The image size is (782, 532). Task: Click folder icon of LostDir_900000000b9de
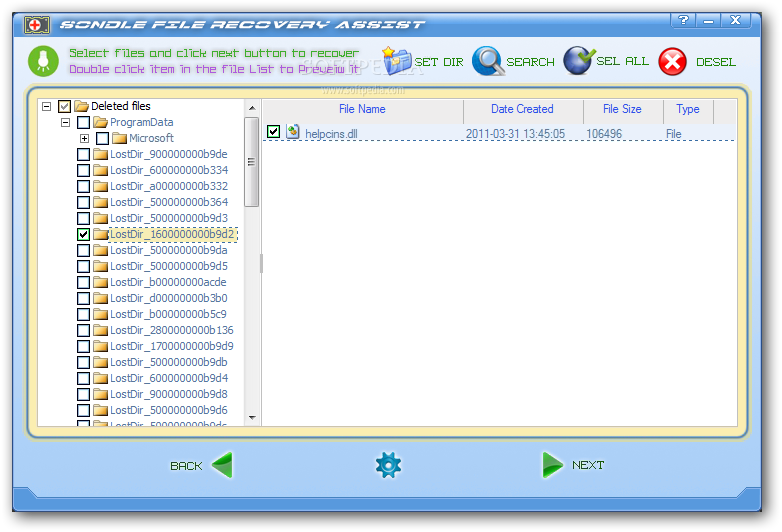100,154
